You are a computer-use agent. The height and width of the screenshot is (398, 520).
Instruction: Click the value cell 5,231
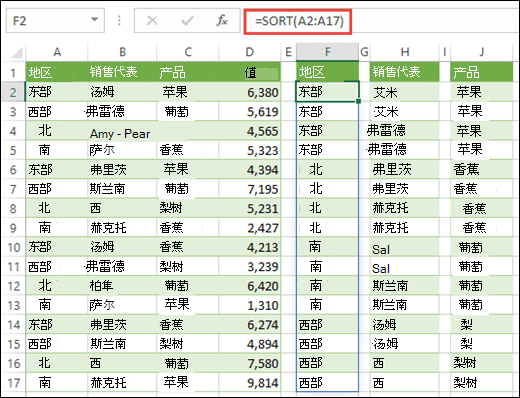tap(250, 208)
